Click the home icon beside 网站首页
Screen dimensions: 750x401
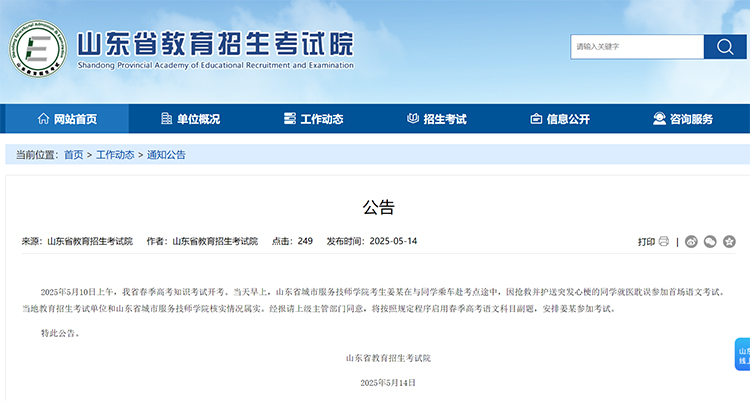click(43, 119)
